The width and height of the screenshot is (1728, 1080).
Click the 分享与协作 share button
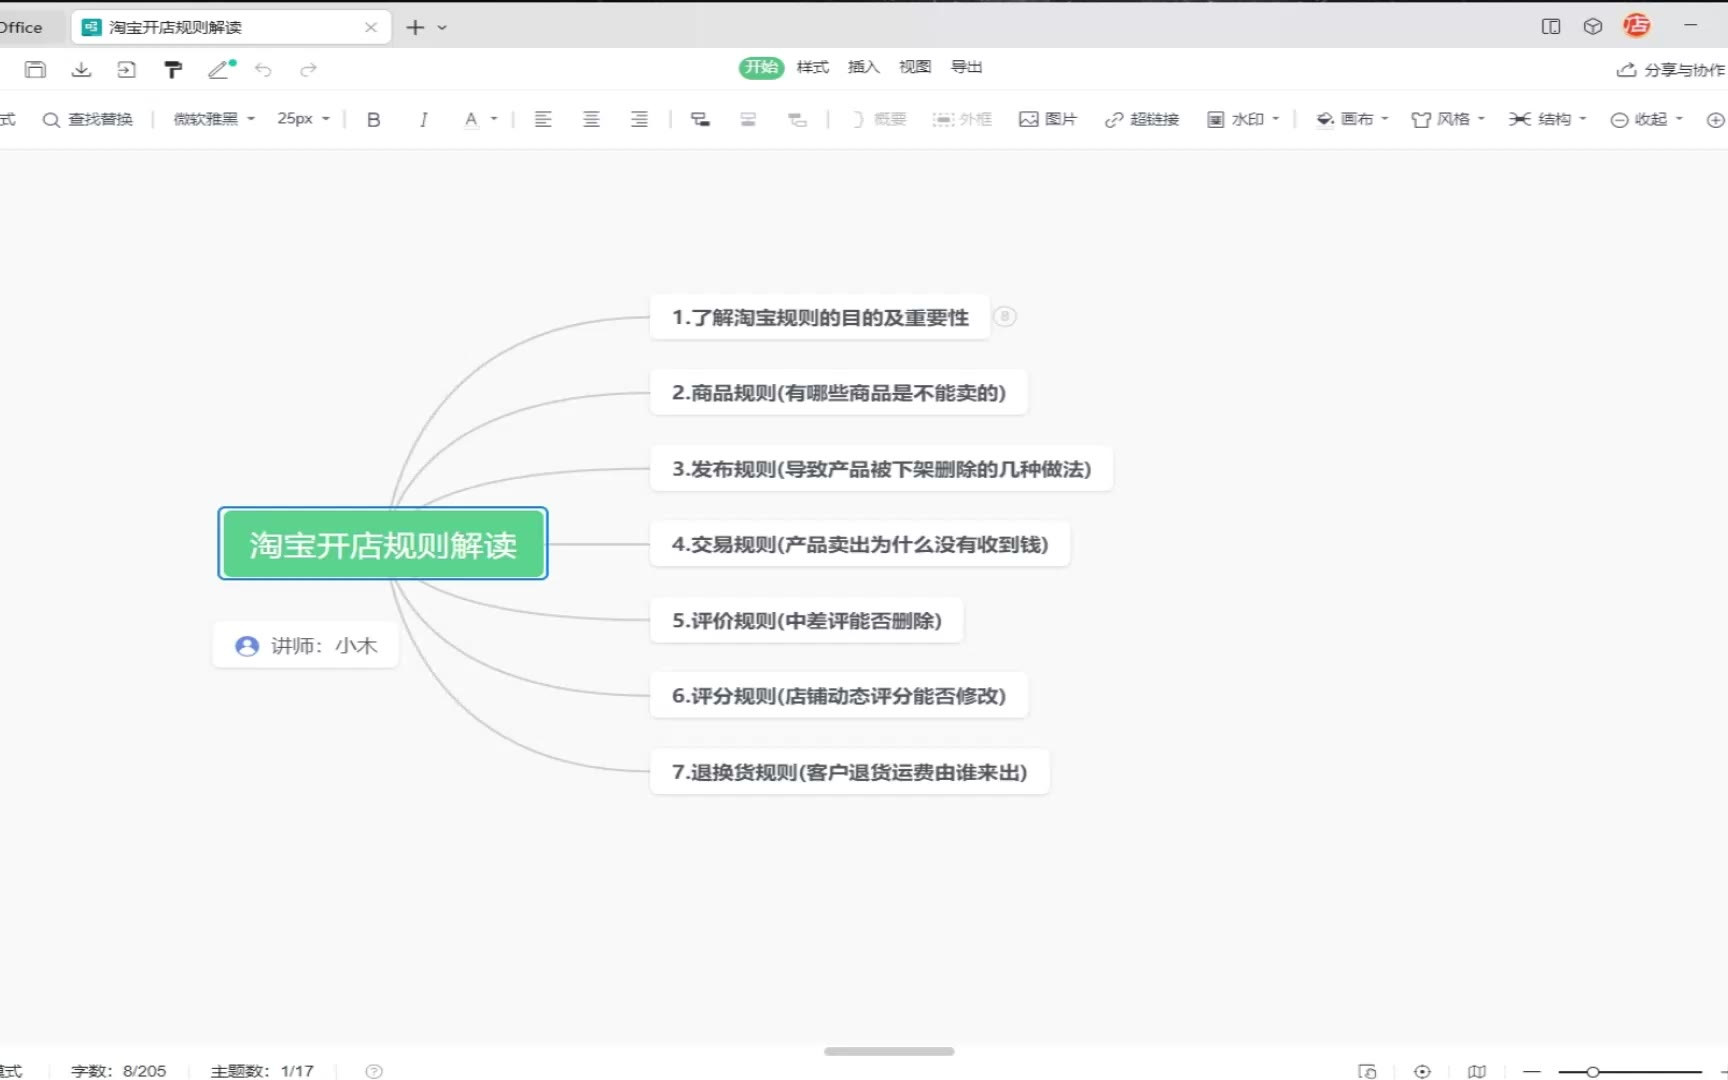click(x=1670, y=69)
